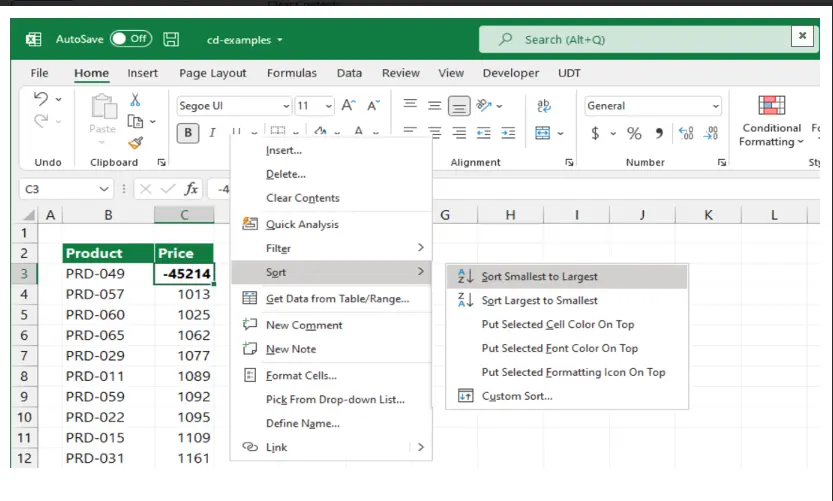This screenshot has width=833, height=501.
Task: Click the Excel app icon in title bar
Action: point(33,39)
